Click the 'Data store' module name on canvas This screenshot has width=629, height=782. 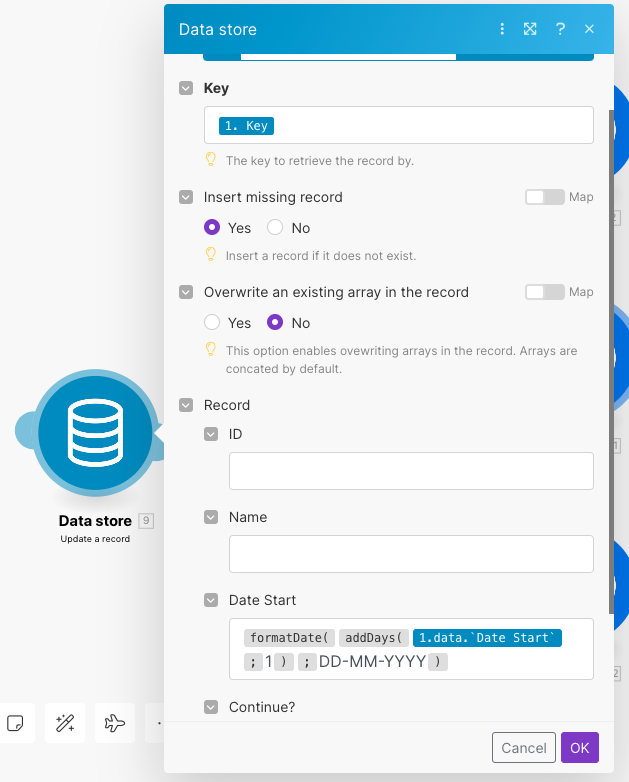(x=95, y=521)
